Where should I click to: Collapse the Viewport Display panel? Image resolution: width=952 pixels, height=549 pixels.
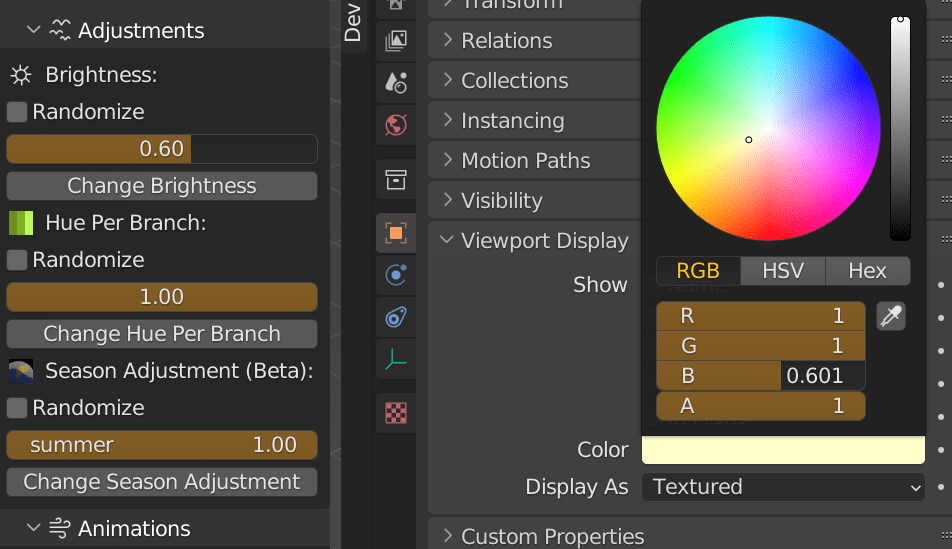pos(447,240)
